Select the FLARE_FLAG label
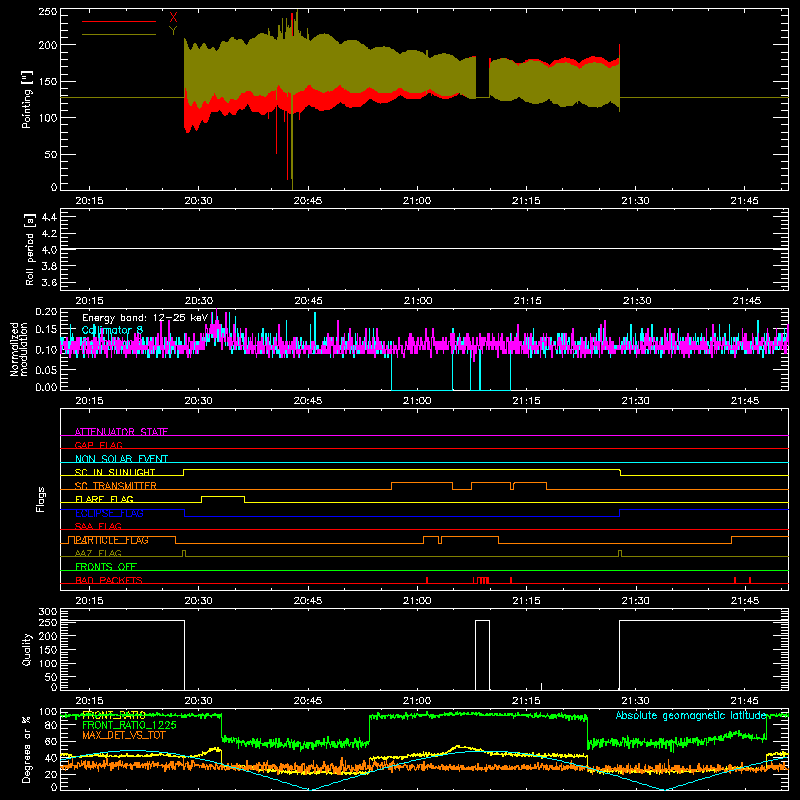The height and width of the screenshot is (800, 800). click(104, 499)
